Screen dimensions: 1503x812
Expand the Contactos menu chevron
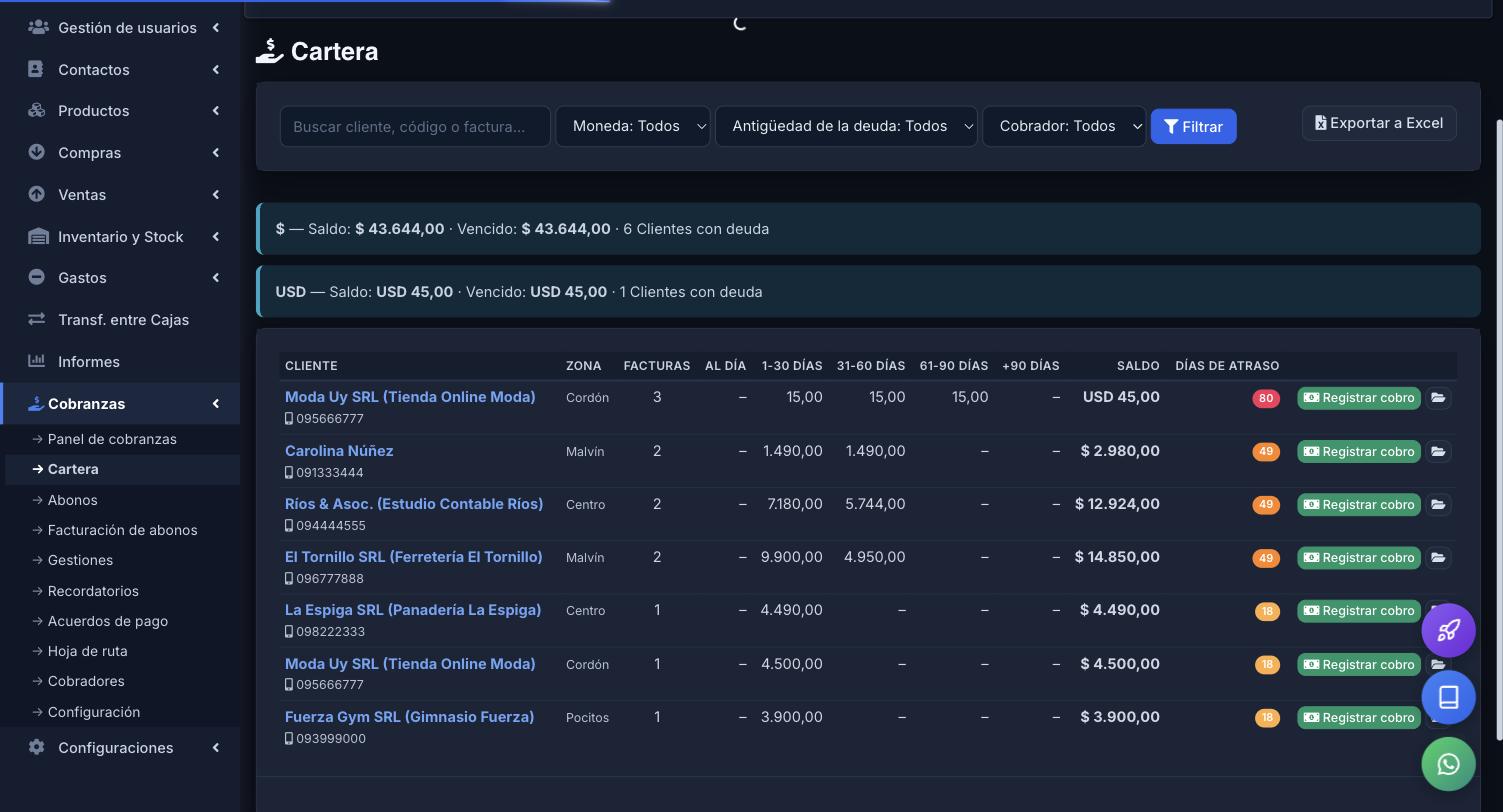click(x=215, y=69)
